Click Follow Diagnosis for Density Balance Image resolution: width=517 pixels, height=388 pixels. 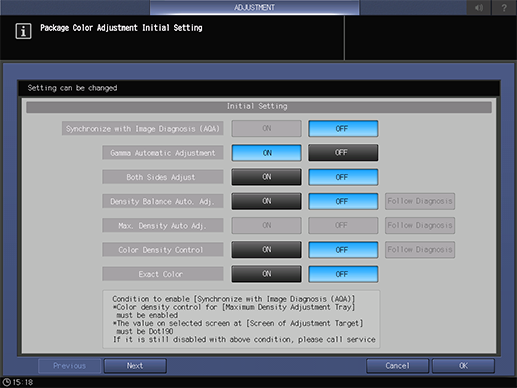[x=420, y=201]
